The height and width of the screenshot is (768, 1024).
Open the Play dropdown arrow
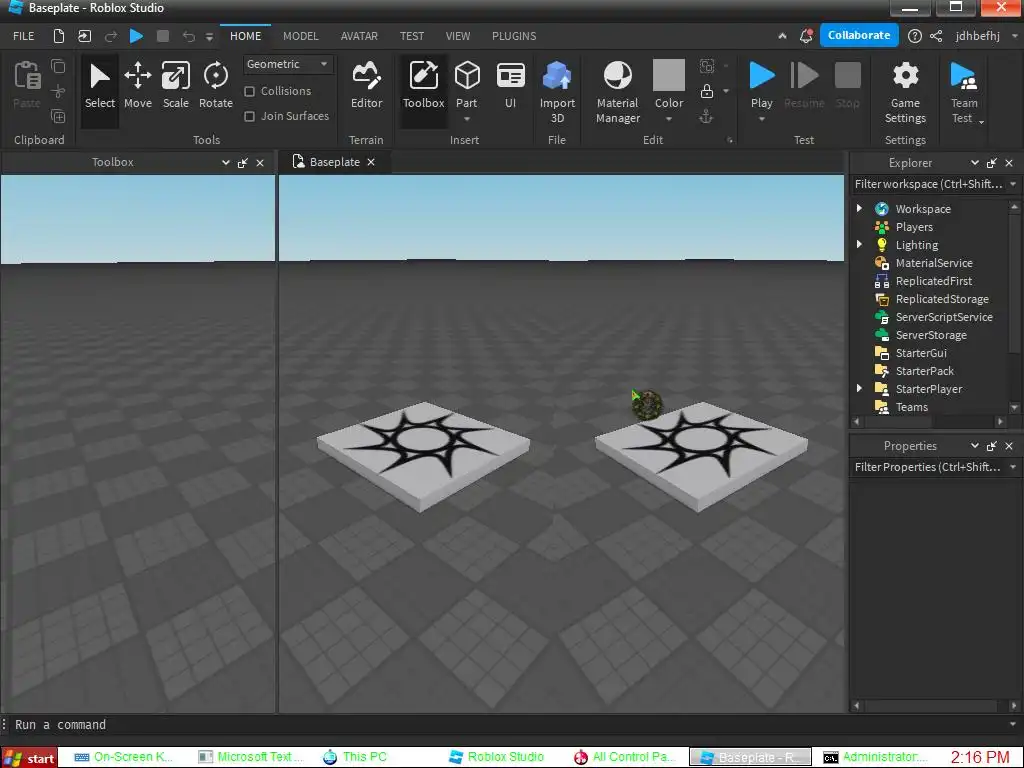(761, 119)
